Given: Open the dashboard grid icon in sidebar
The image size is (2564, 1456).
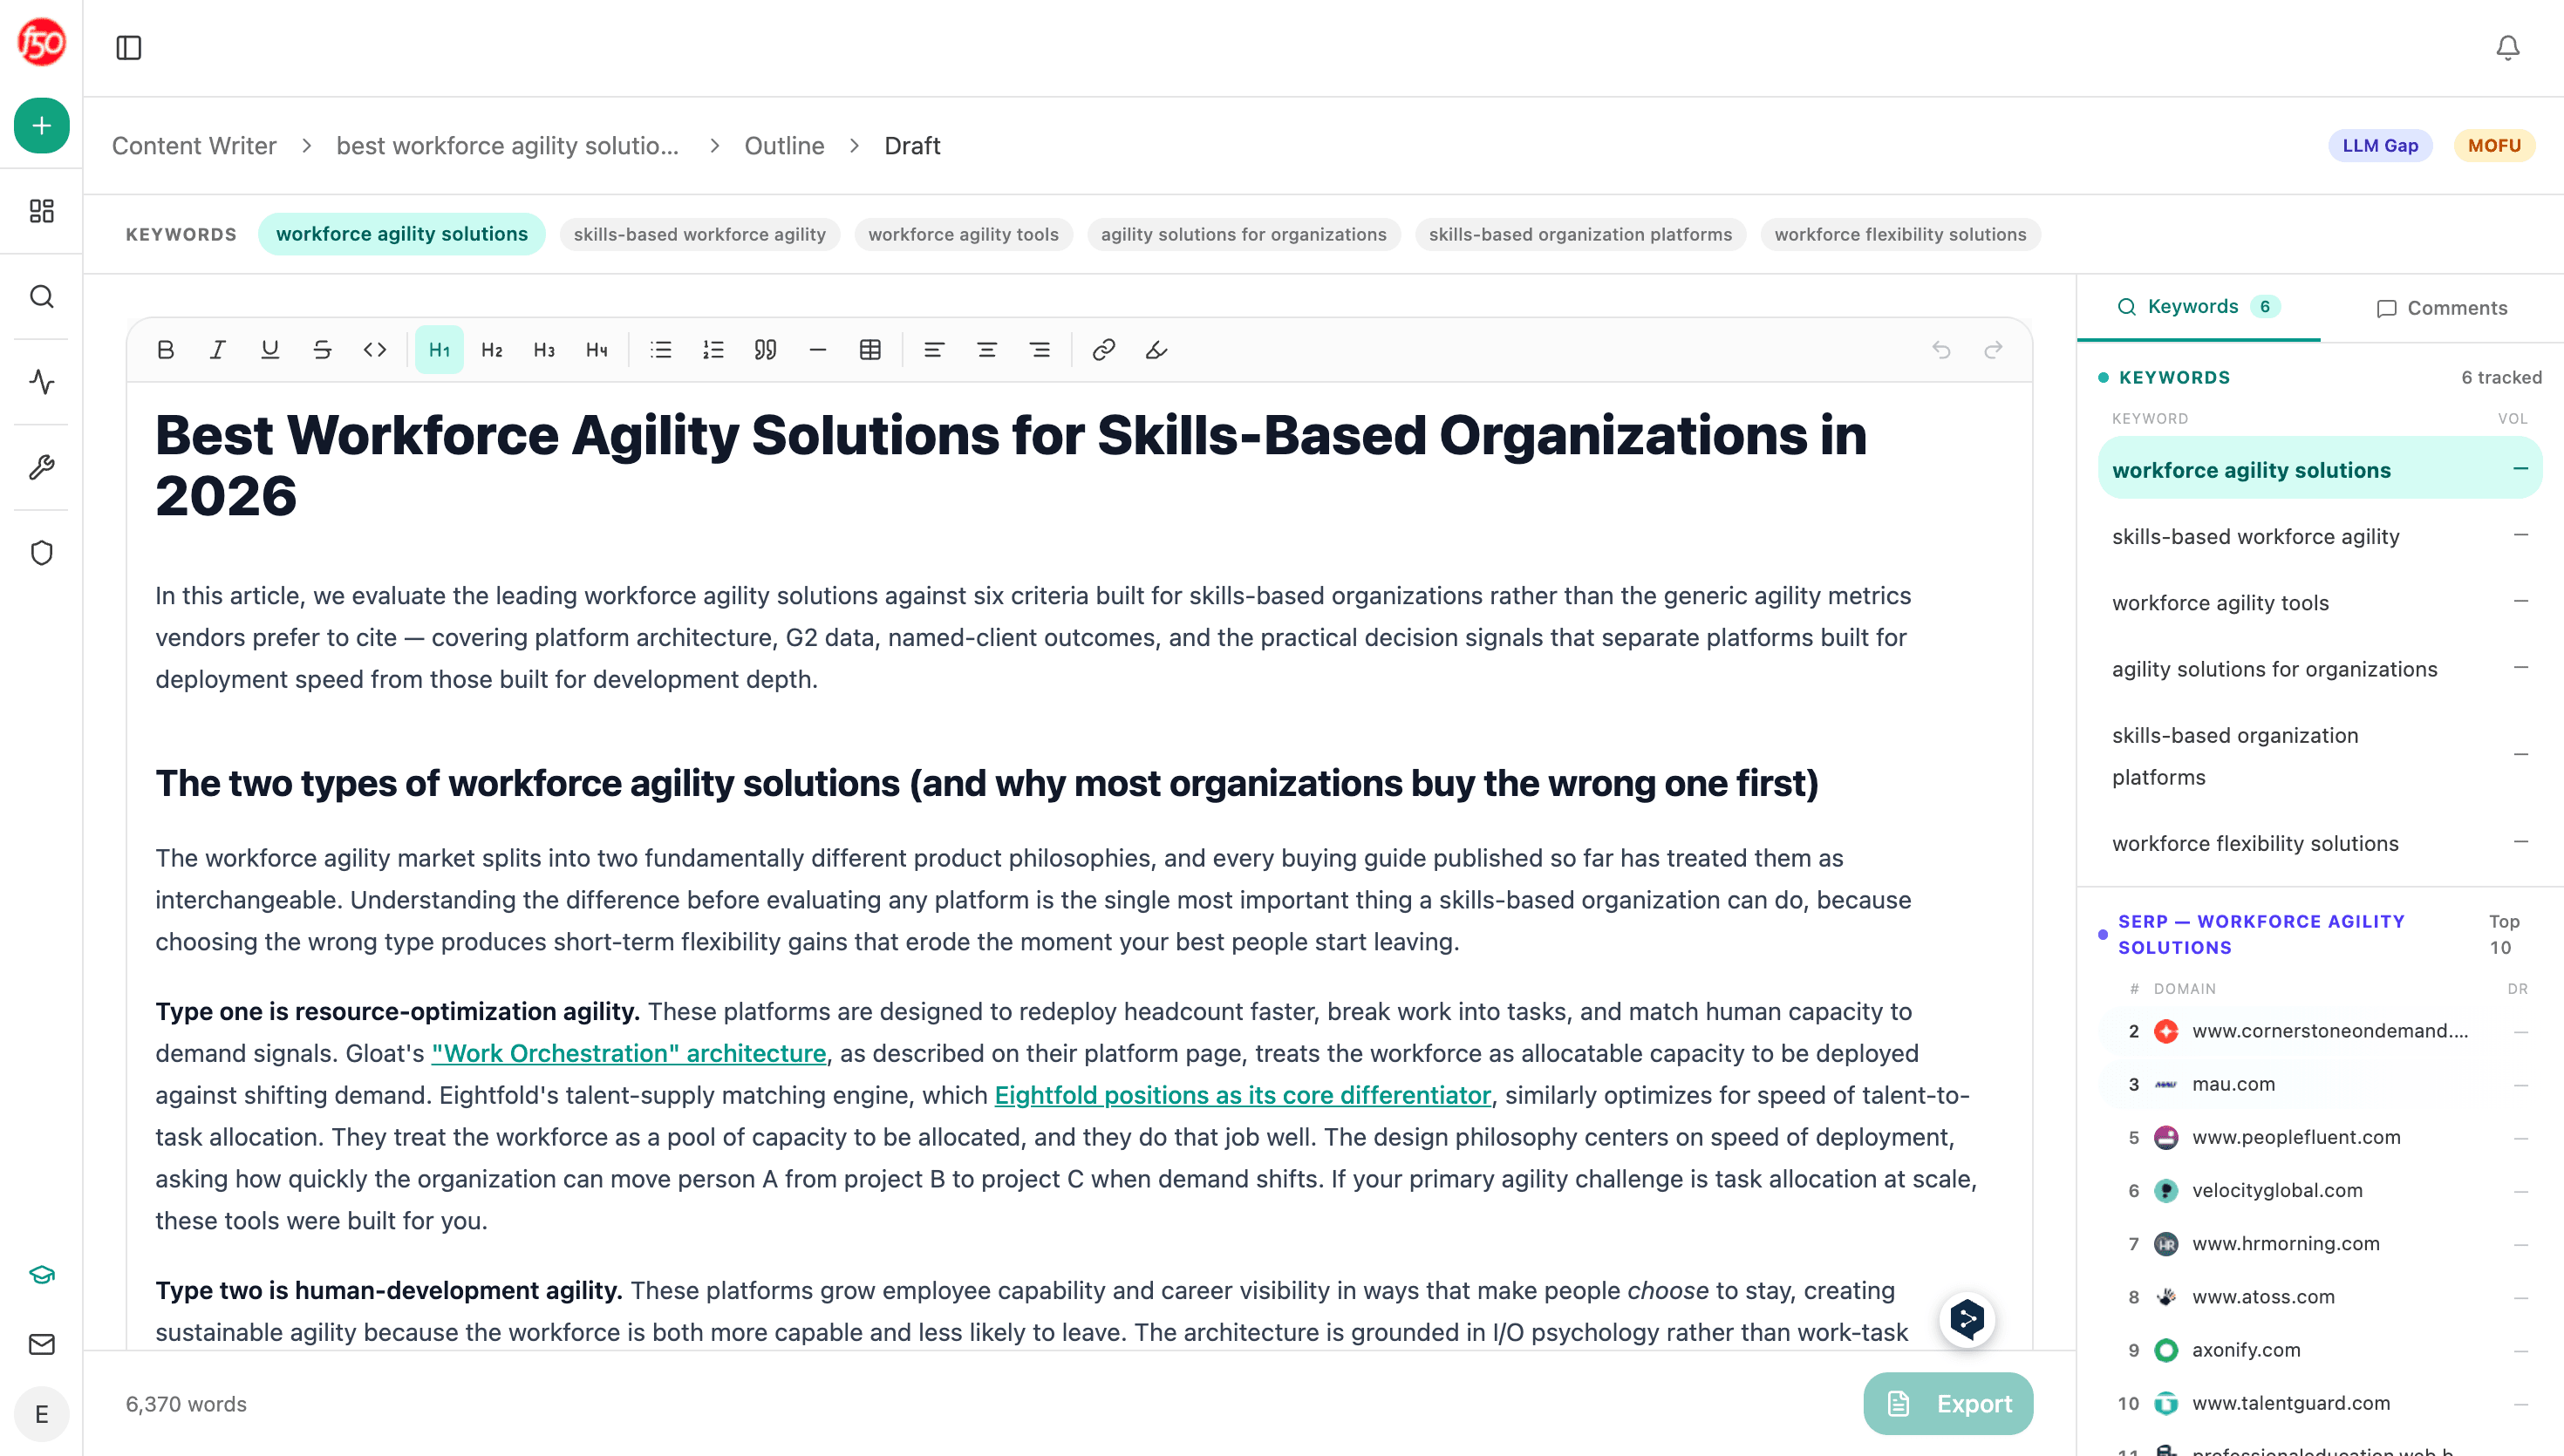Looking at the screenshot, I should click(41, 211).
